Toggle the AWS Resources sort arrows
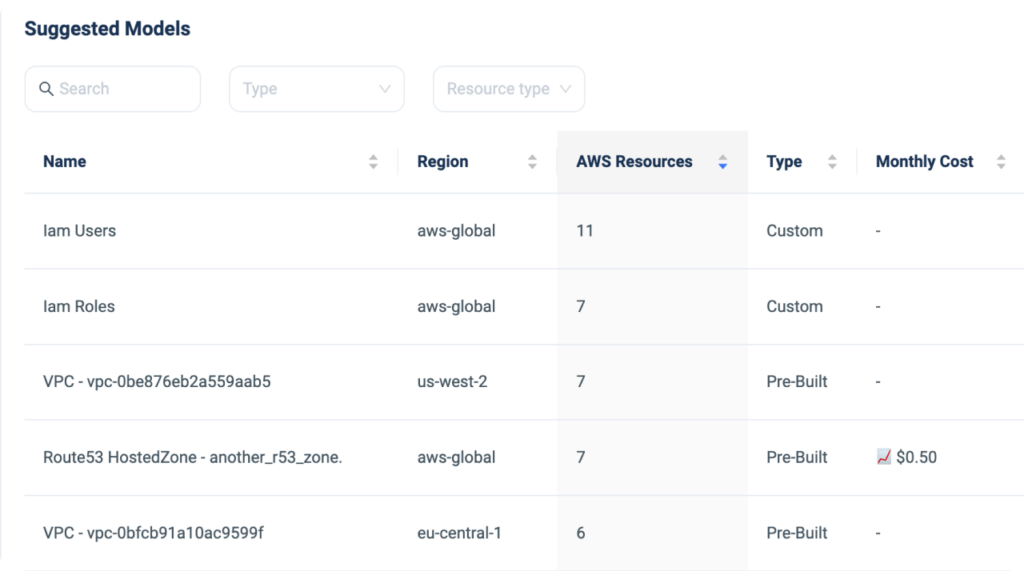This screenshot has width=1024, height=571. pyautogui.click(x=722, y=162)
